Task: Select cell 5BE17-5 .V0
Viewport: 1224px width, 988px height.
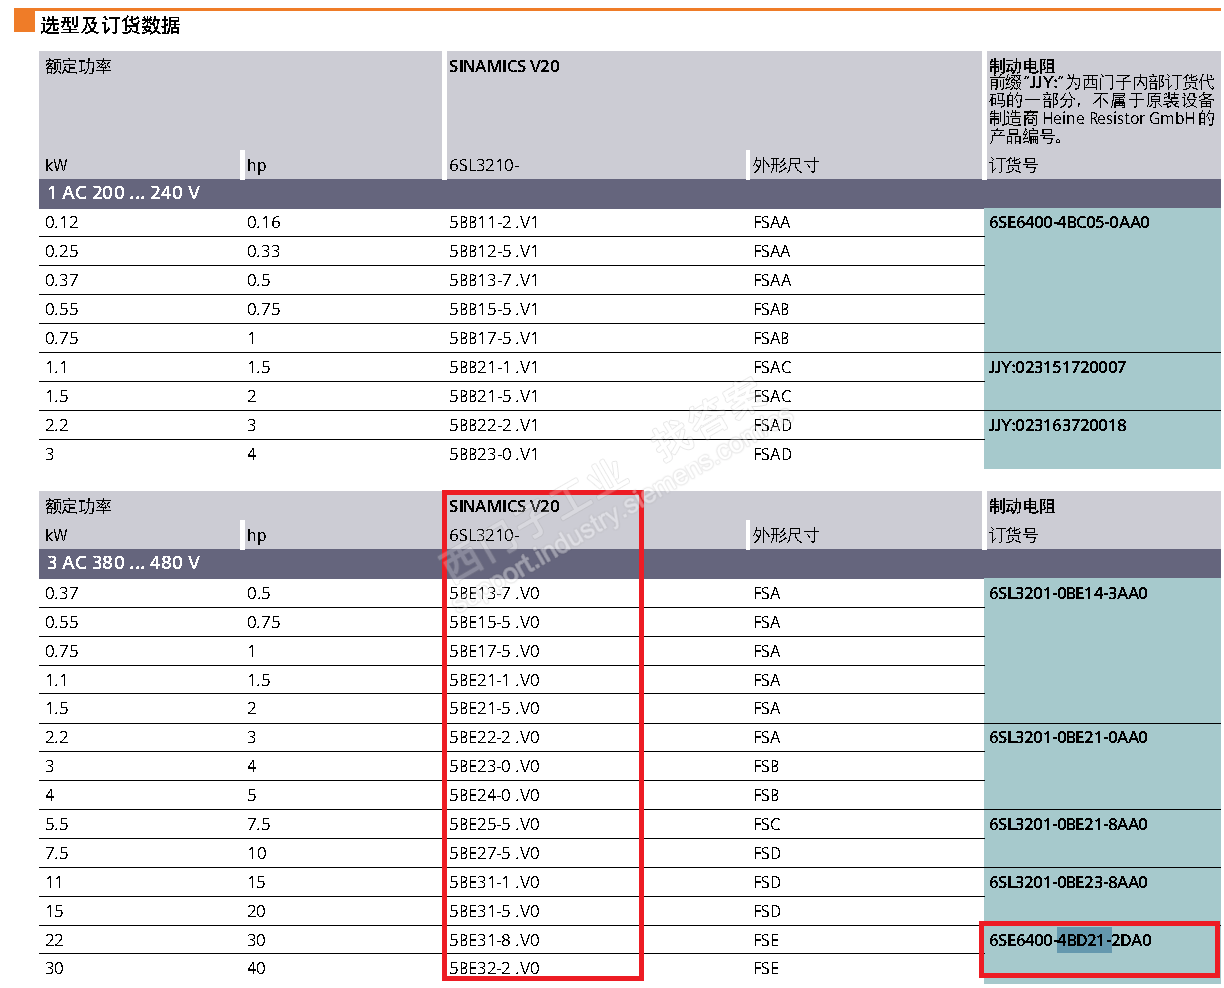Action: pos(494,651)
